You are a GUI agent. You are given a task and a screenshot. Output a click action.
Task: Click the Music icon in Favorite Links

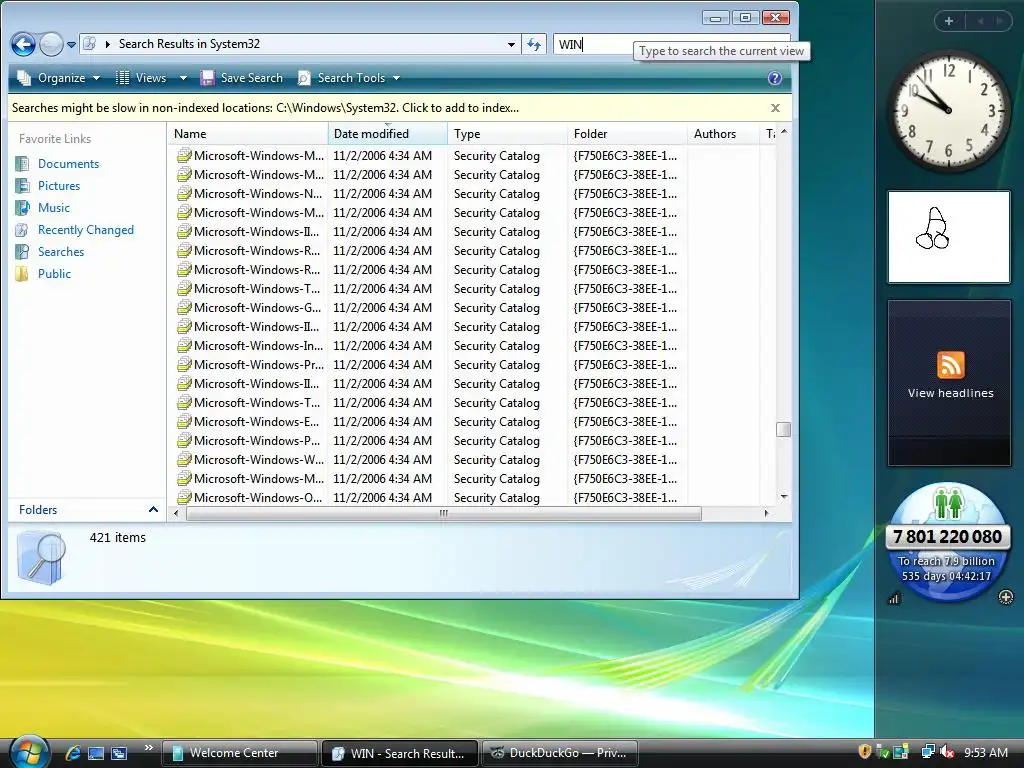click(x=22, y=208)
